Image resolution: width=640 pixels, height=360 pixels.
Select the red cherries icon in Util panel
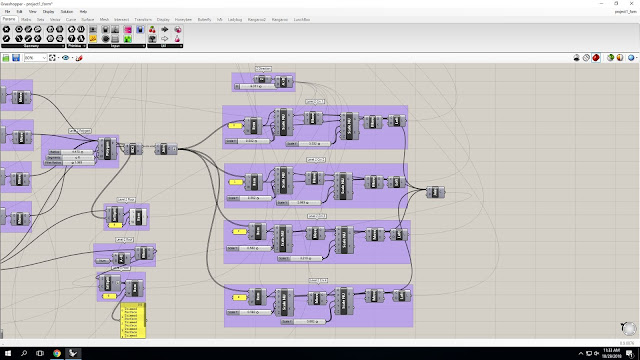click(152, 29)
